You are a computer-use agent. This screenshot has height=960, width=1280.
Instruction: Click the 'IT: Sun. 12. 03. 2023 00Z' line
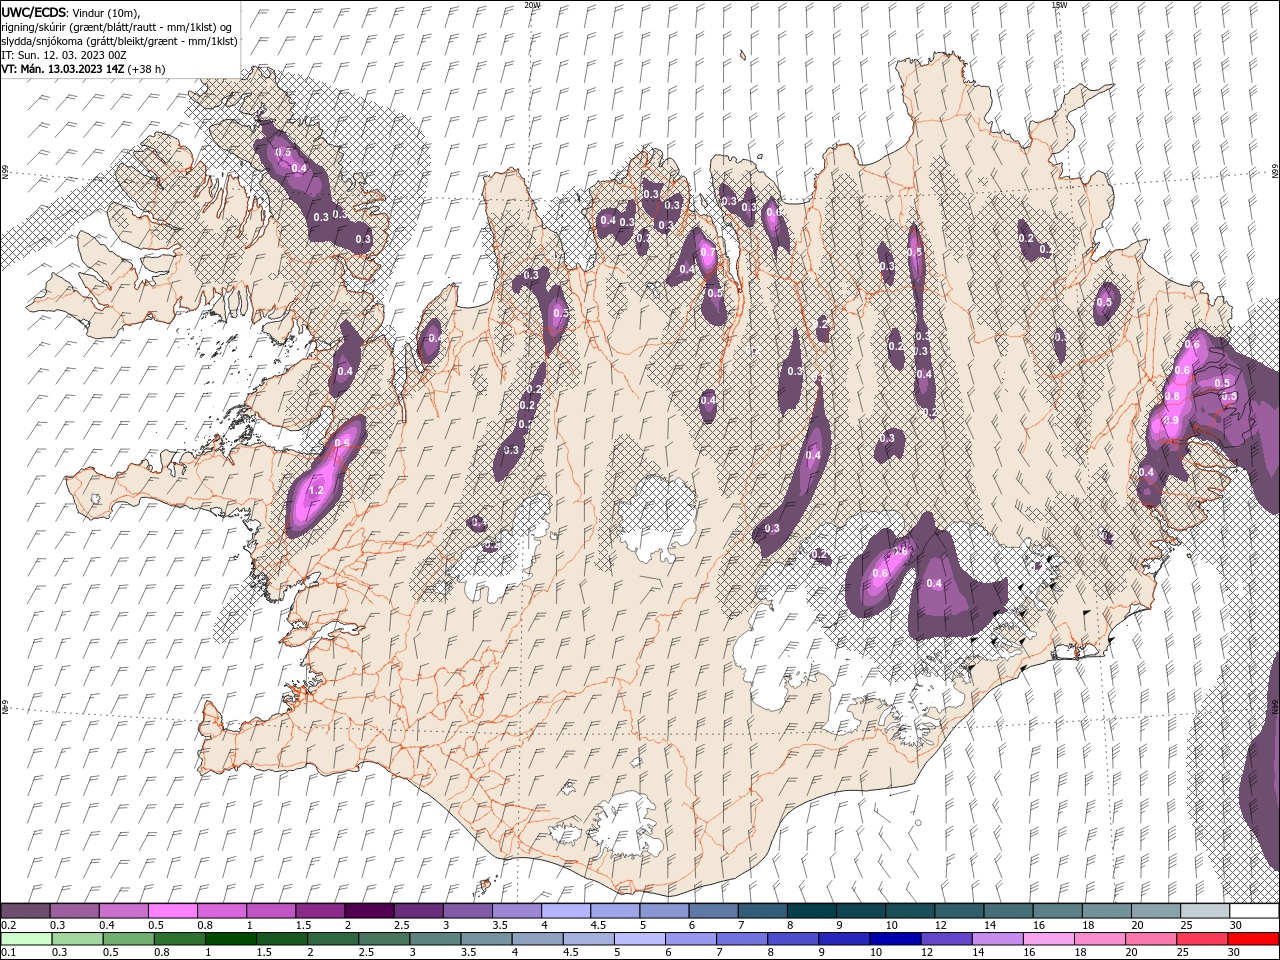pos(62,55)
